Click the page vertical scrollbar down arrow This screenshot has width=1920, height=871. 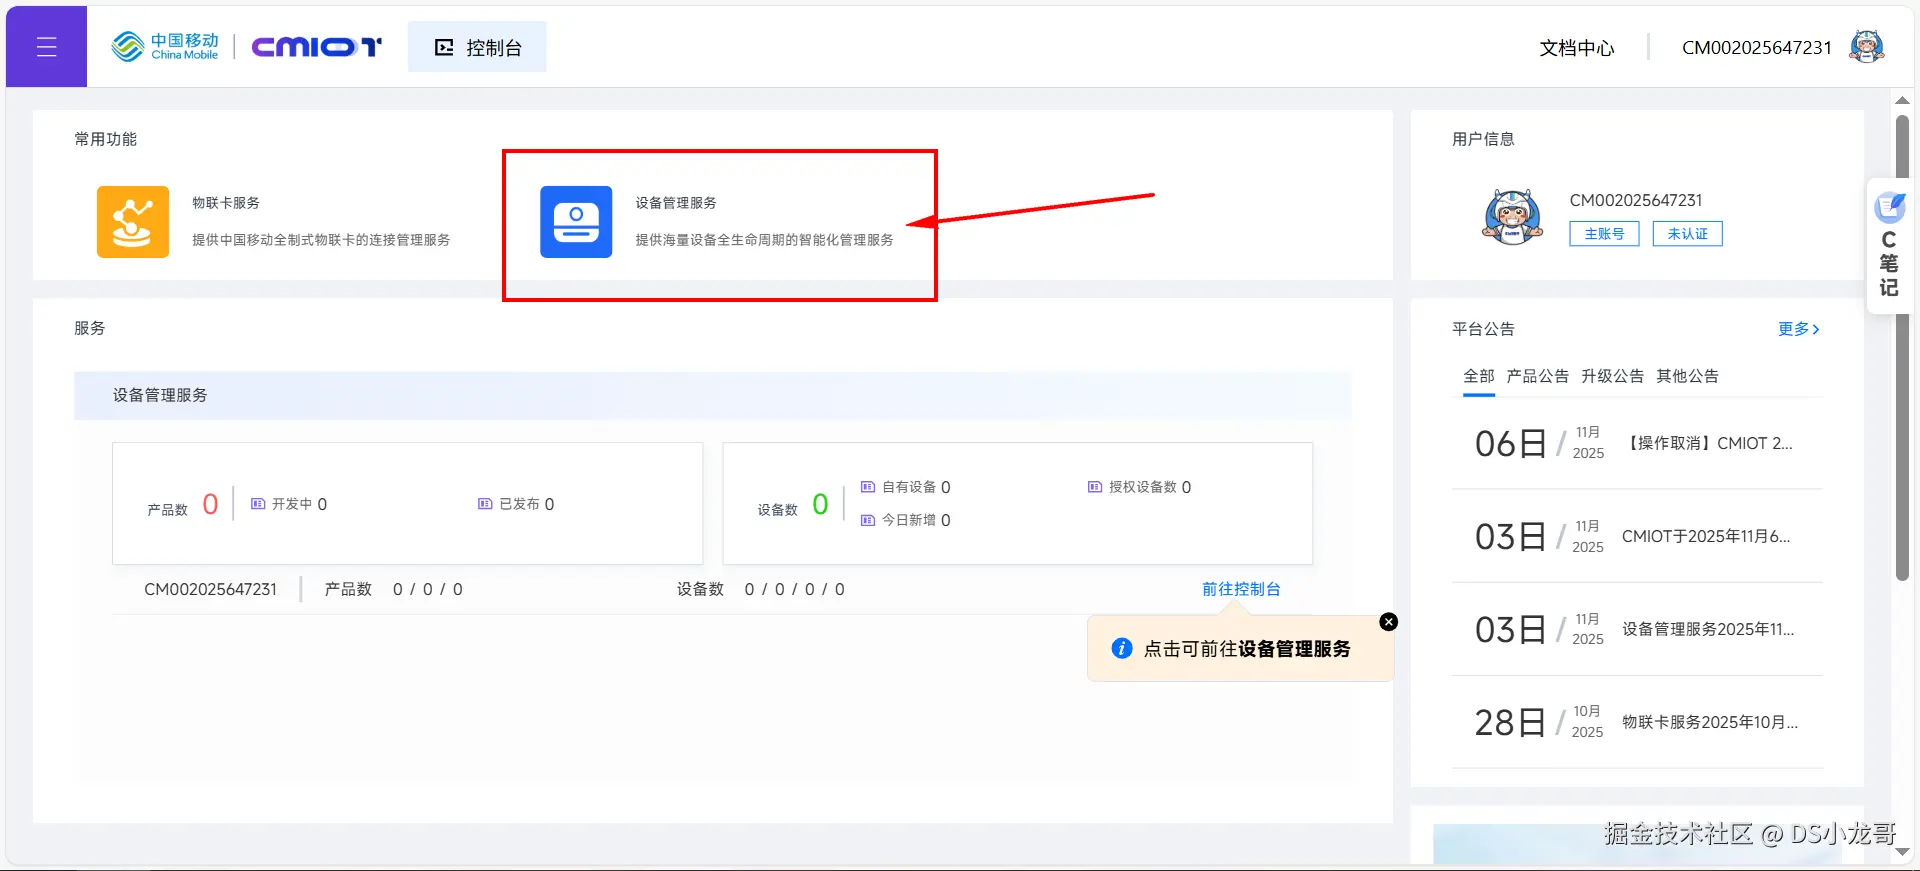(x=1902, y=852)
